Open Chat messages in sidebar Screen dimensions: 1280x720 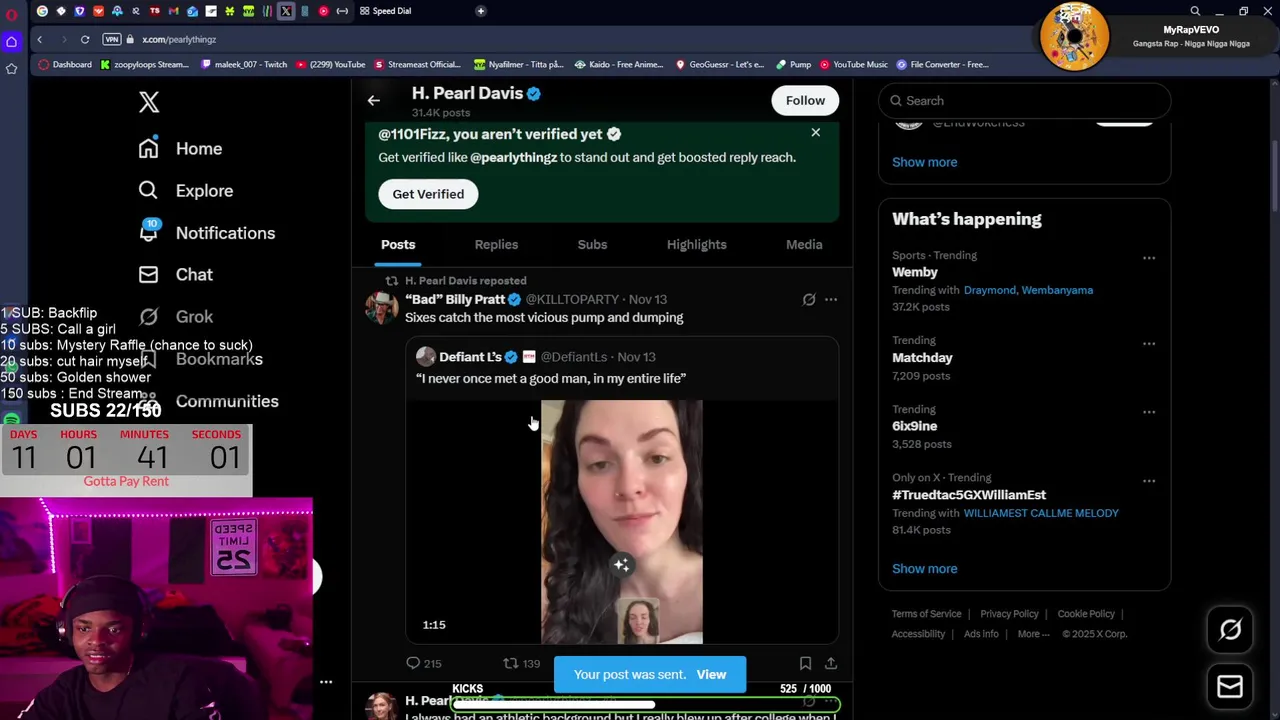pos(176,275)
